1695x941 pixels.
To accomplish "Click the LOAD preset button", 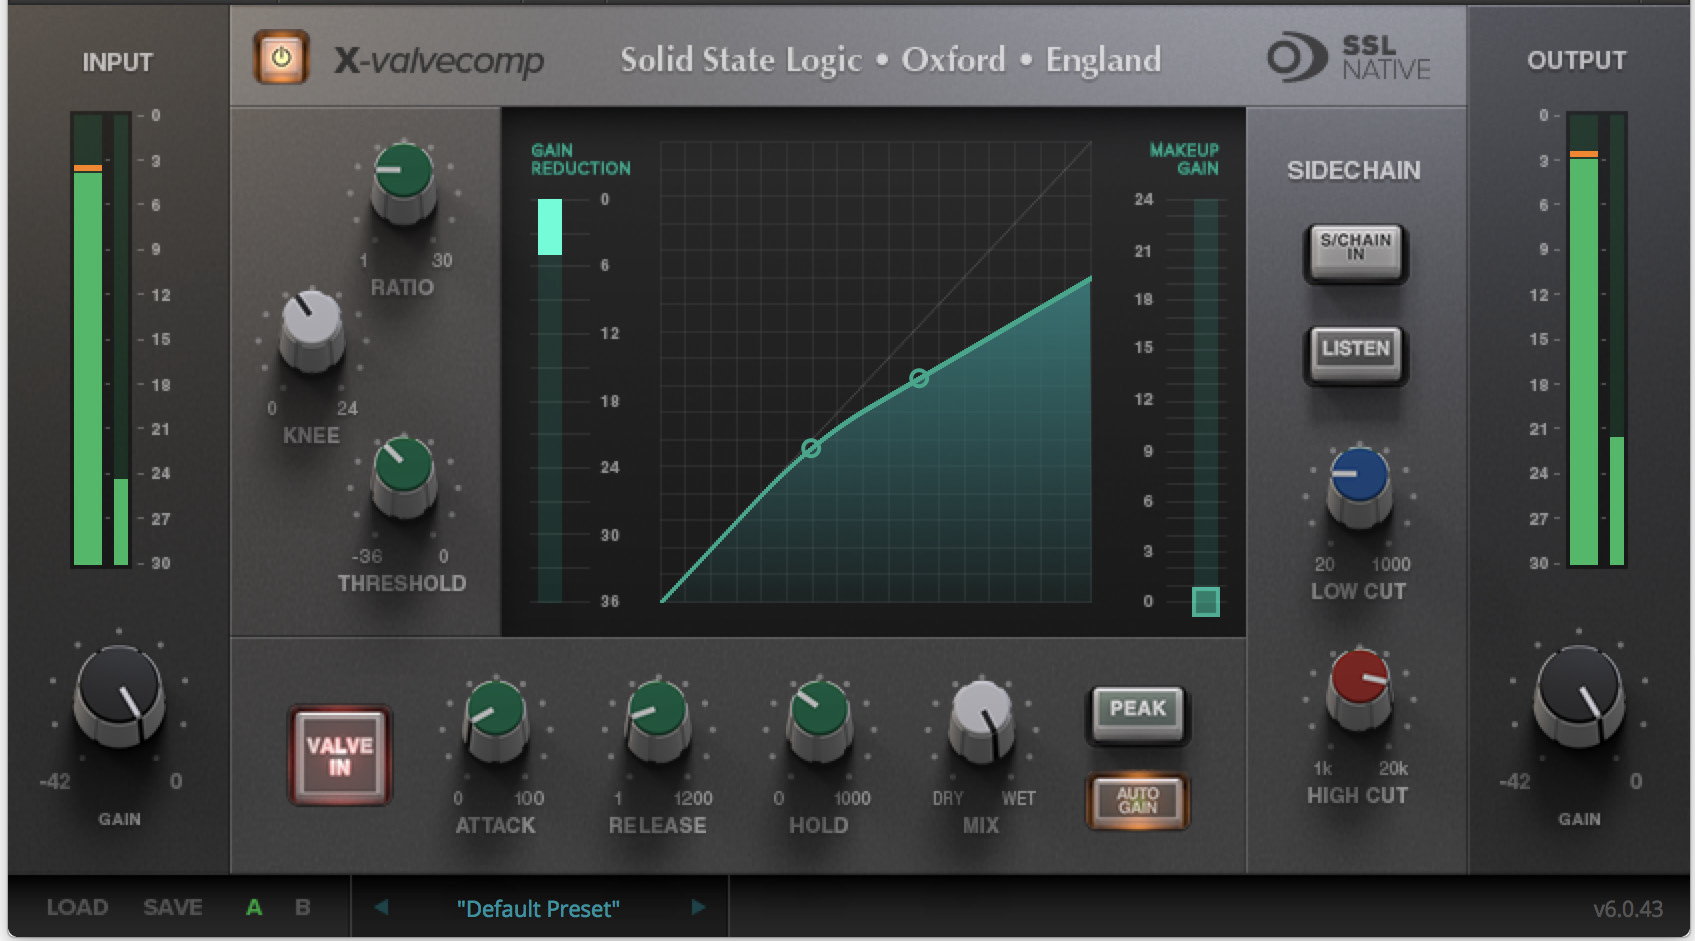I will click(x=77, y=908).
